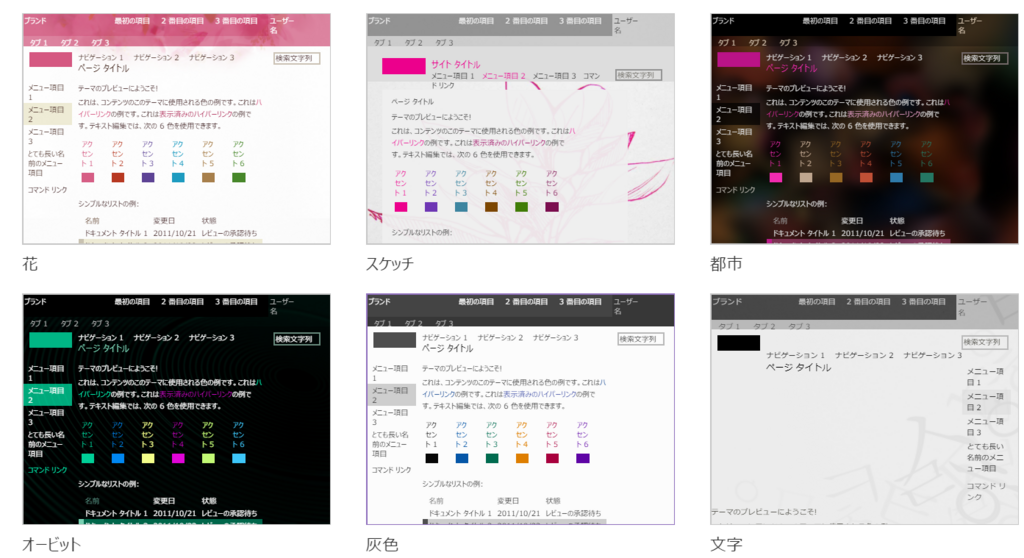Select the 都市 theme thumbnail

tap(865, 129)
